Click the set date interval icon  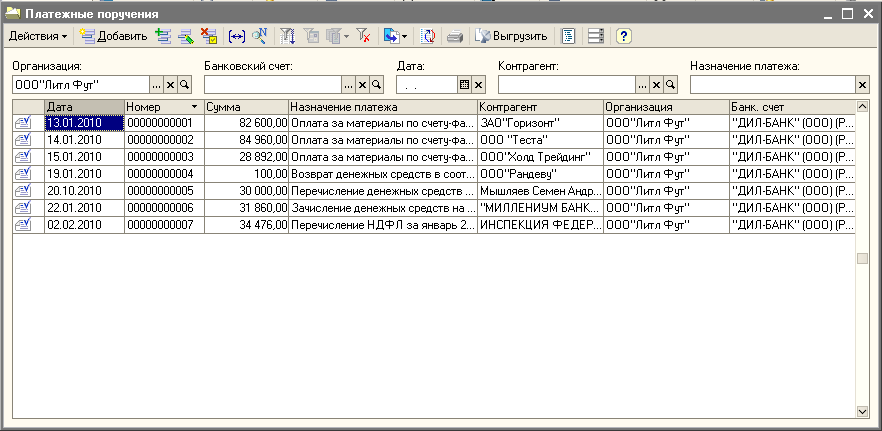(237, 36)
